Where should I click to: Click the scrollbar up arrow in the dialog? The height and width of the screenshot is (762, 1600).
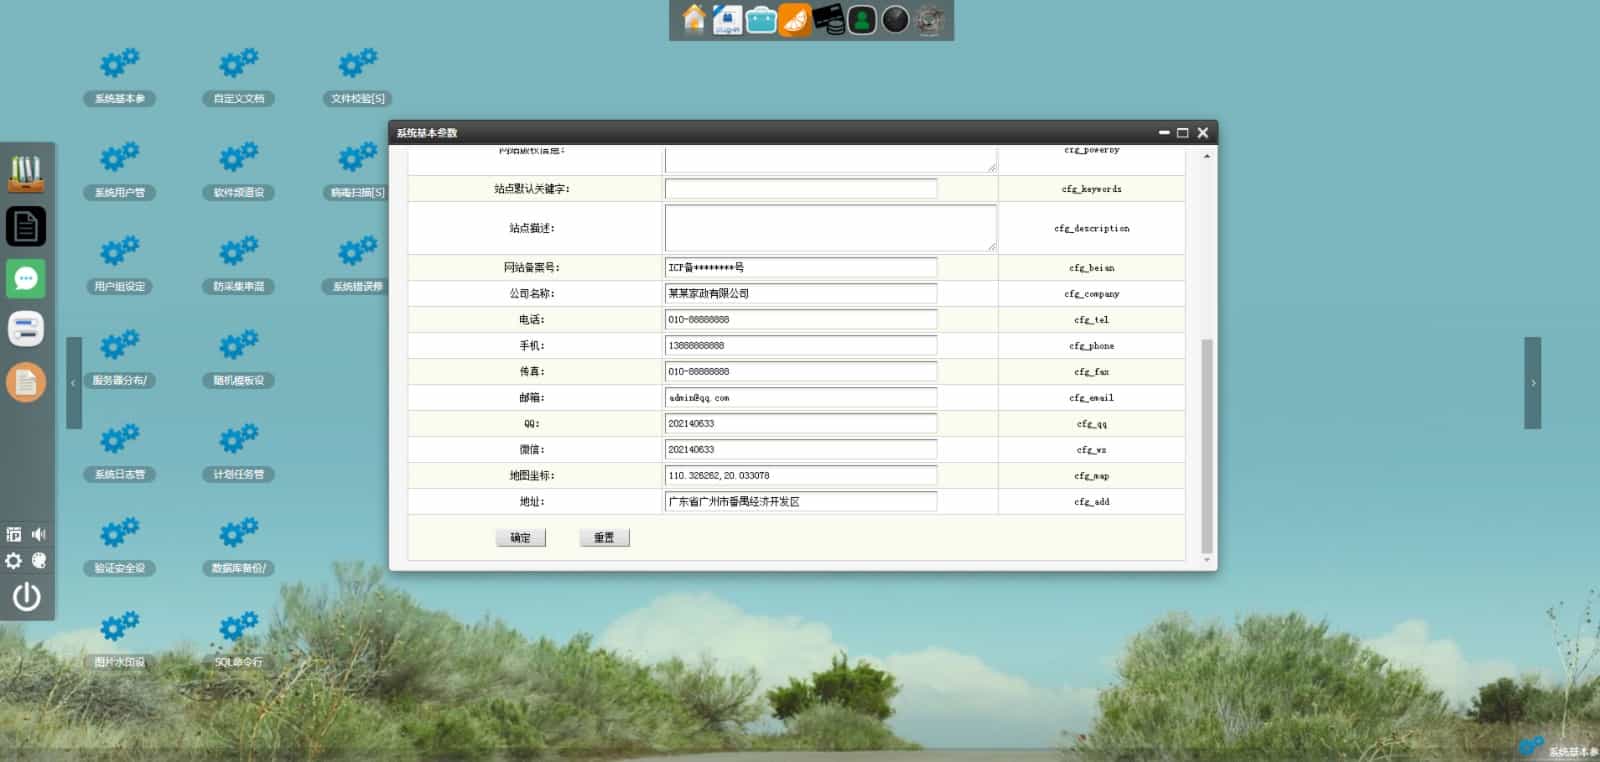coord(1207,156)
